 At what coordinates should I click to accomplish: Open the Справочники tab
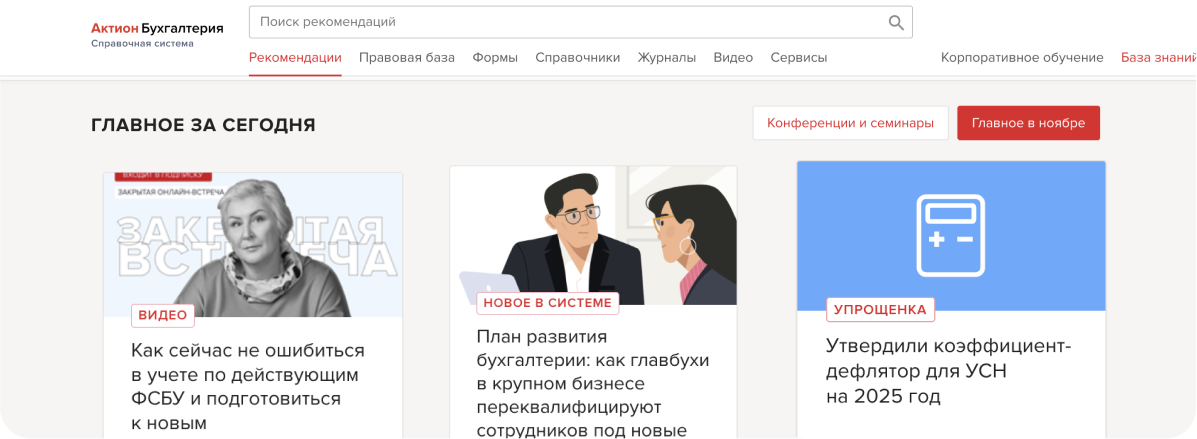point(578,58)
